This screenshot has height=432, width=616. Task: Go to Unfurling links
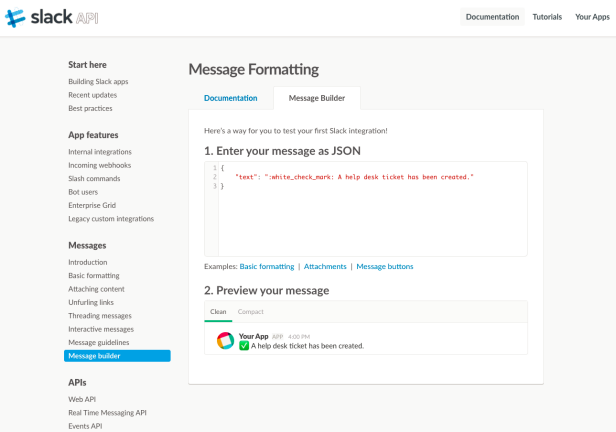(x=91, y=302)
